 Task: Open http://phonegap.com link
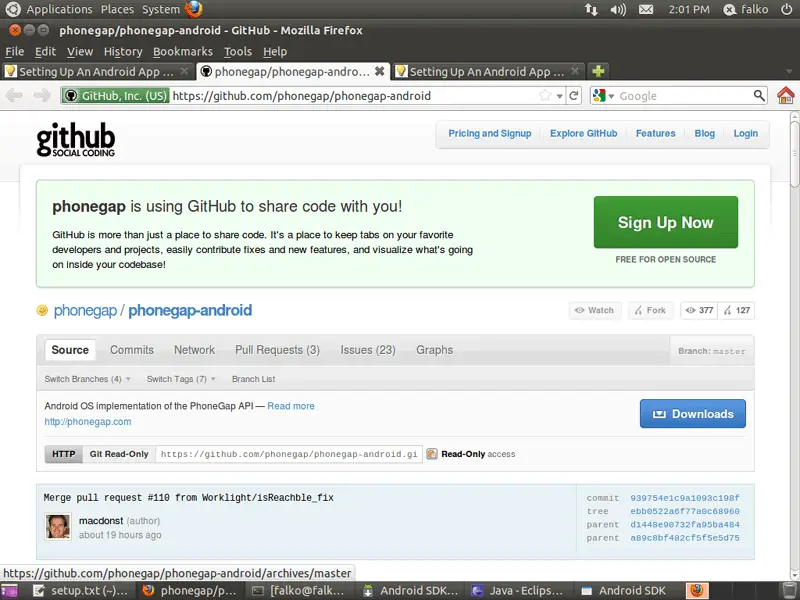point(88,421)
